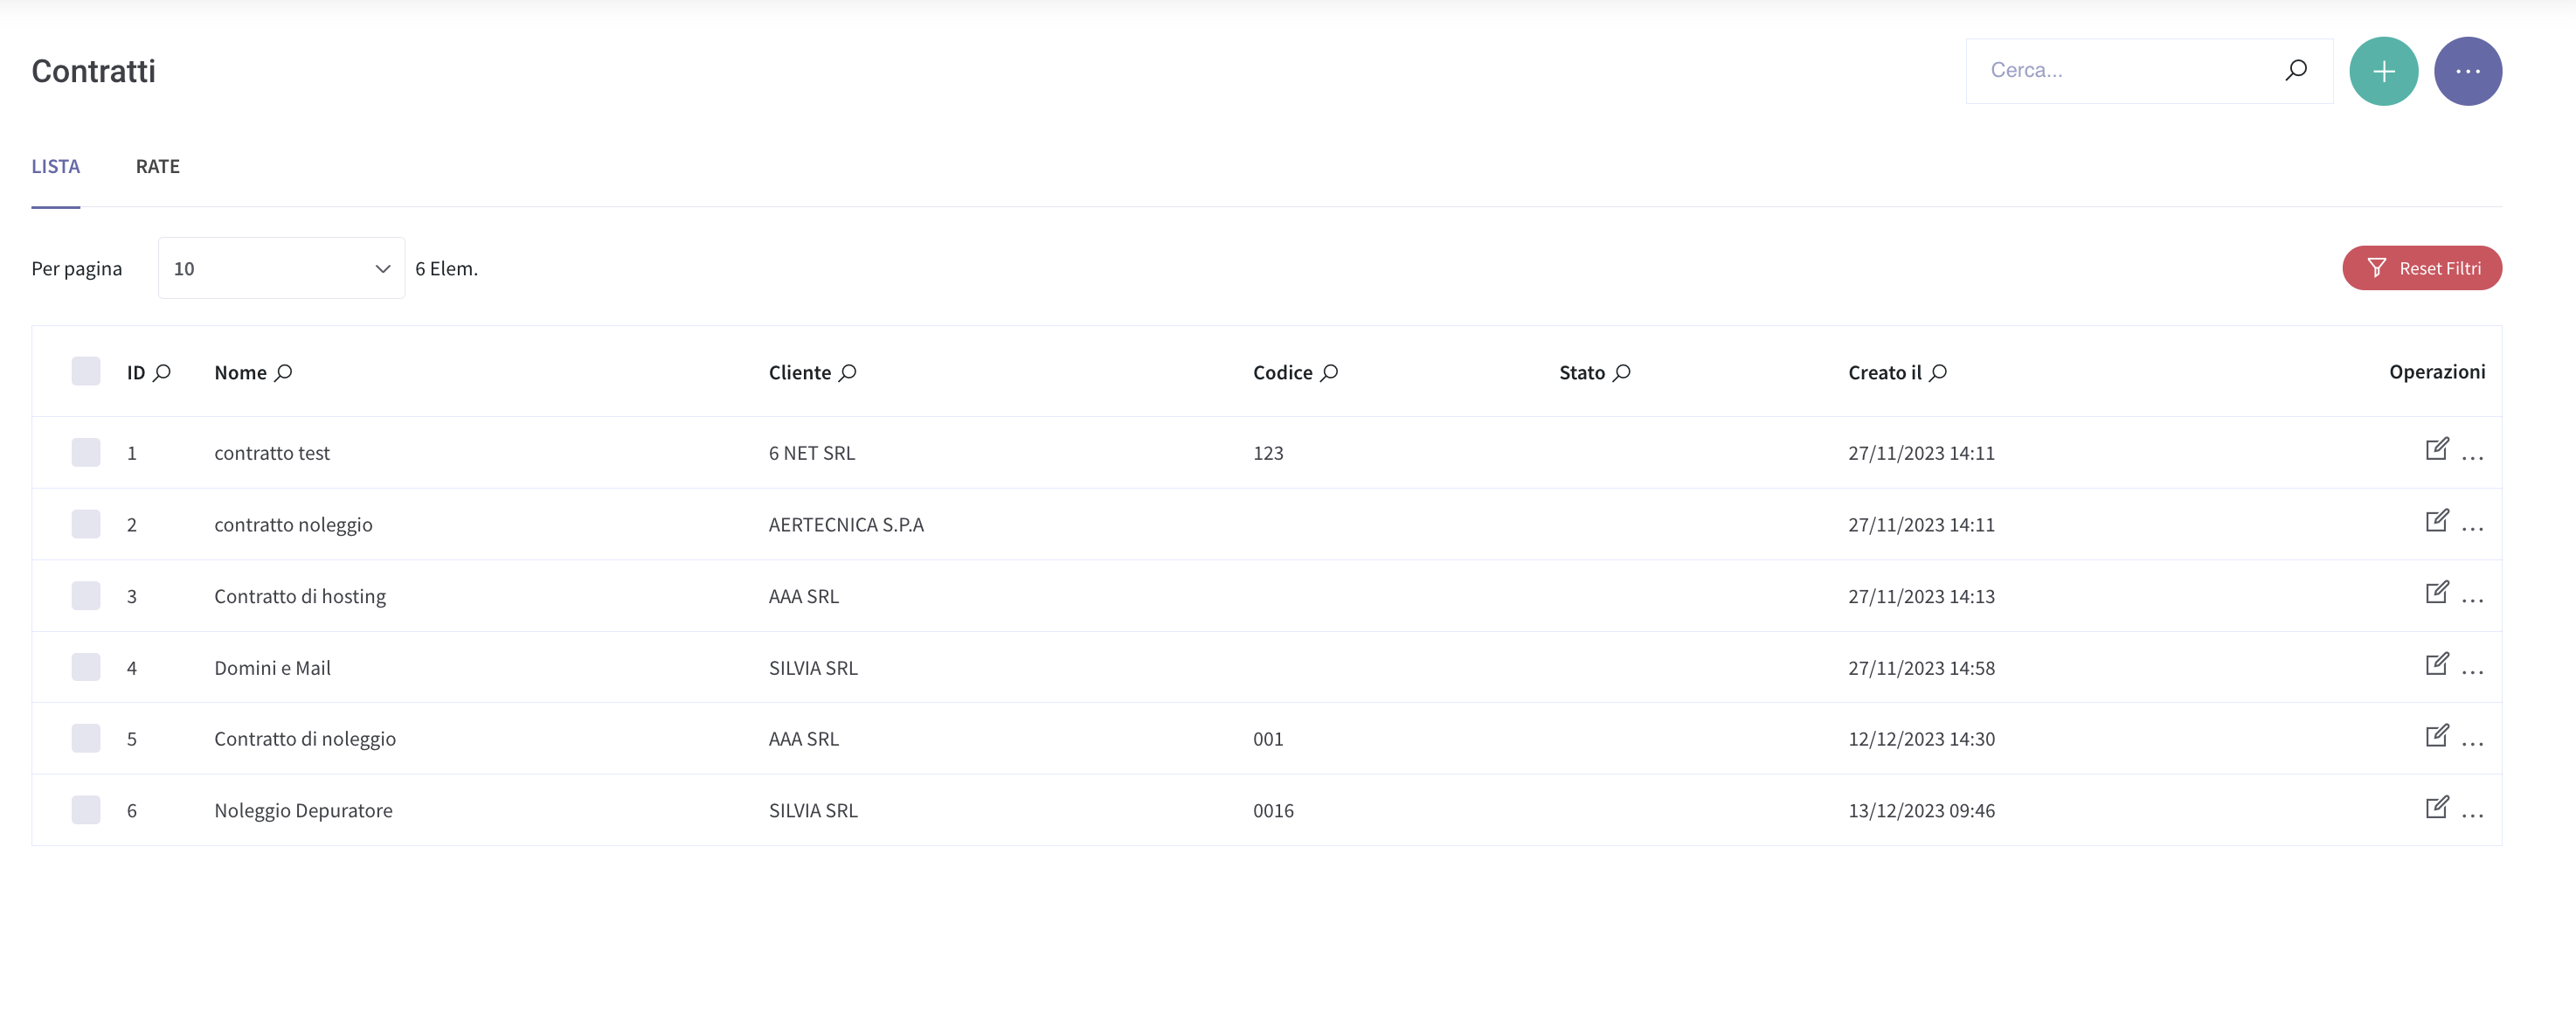Switch to the LISTA tab

click(x=55, y=166)
